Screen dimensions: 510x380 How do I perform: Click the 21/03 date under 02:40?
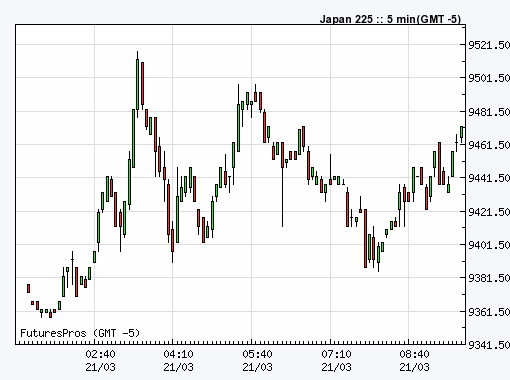point(100,367)
